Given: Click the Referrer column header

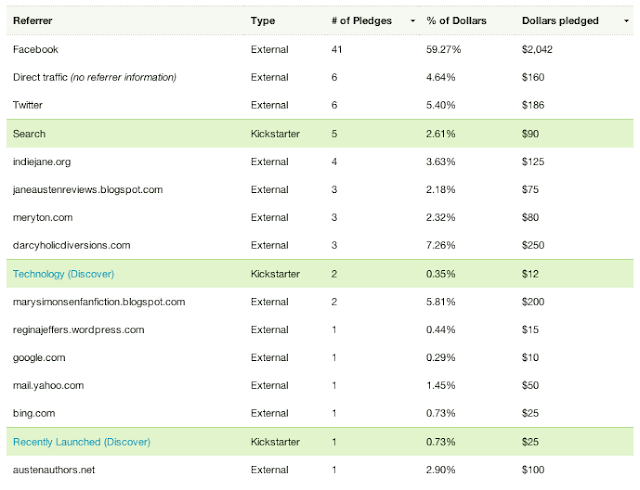Looking at the screenshot, I should pos(33,20).
